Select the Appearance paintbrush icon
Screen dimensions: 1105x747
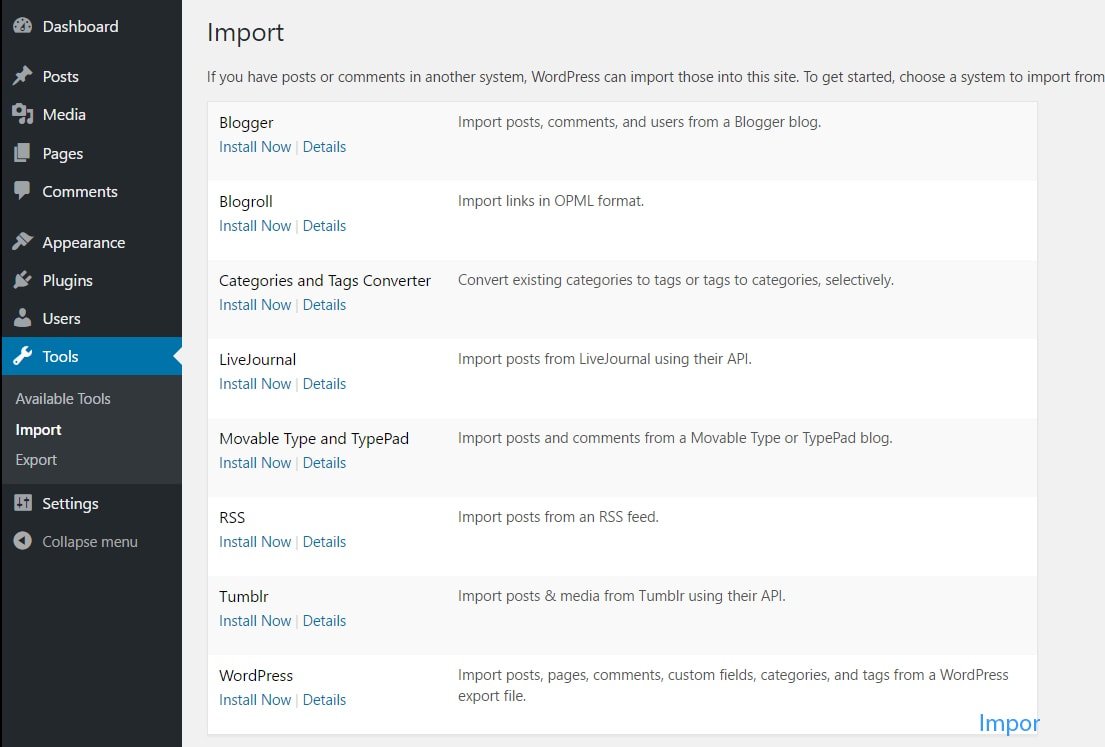tap(24, 242)
